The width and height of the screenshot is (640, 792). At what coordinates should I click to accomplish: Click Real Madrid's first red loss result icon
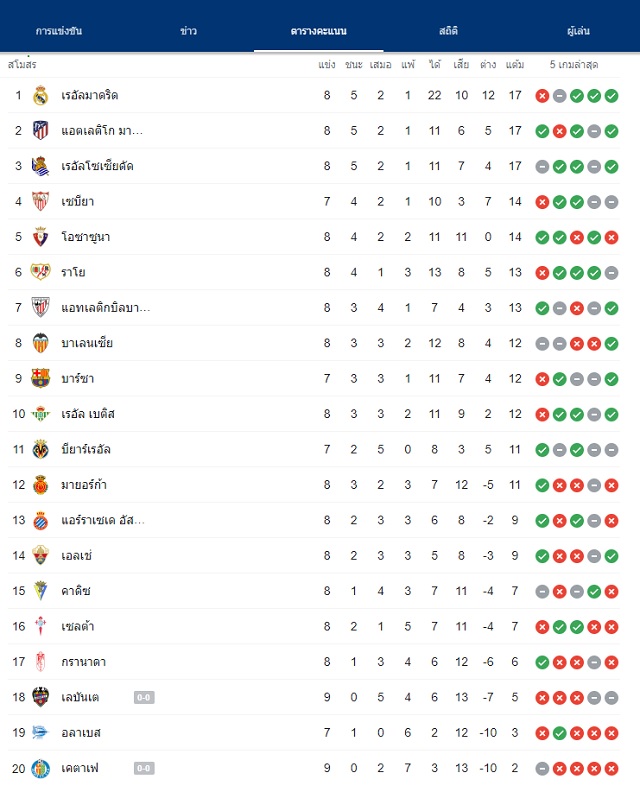[542, 96]
